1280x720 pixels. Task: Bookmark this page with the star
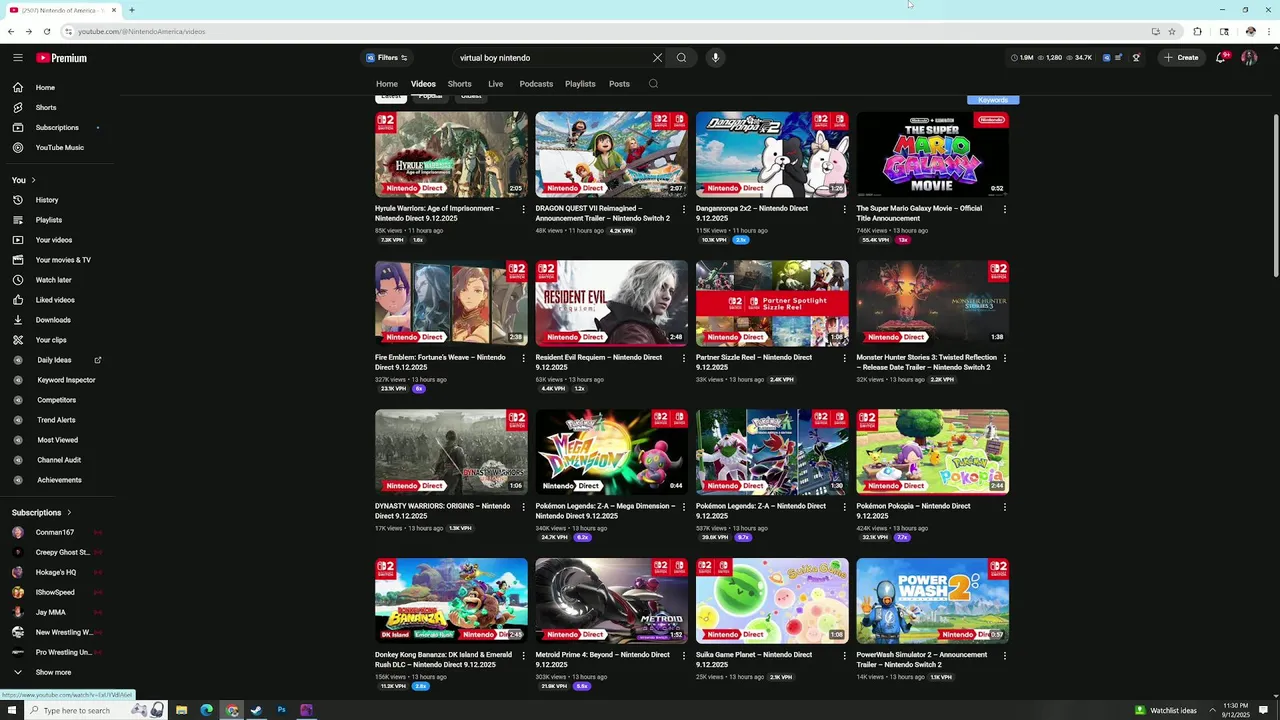coord(1172,31)
